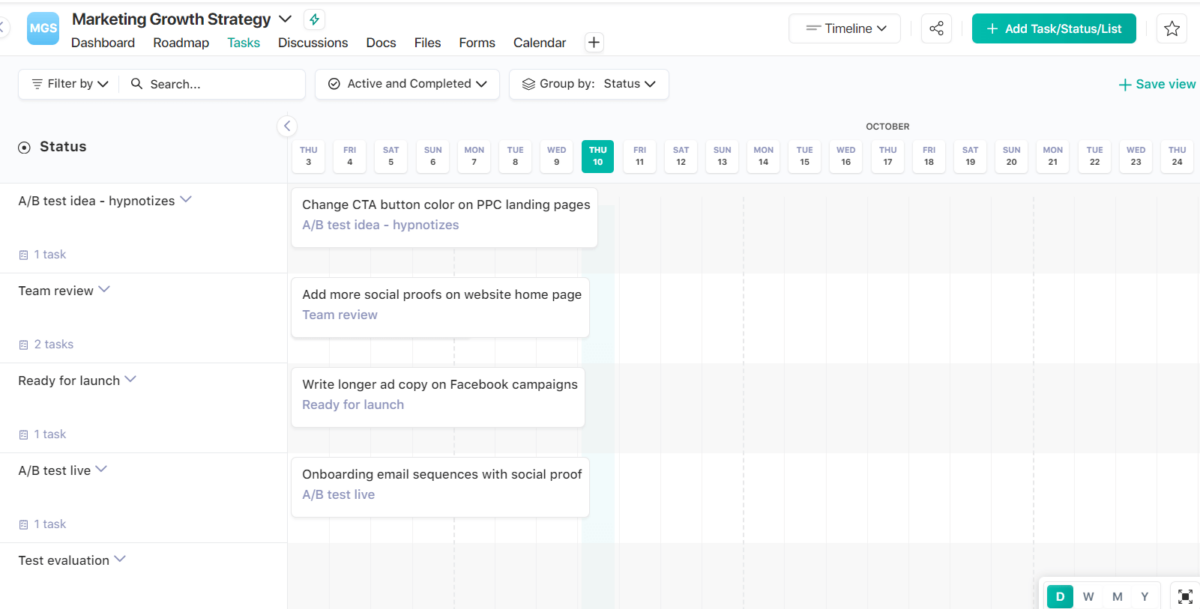The height and width of the screenshot is (609, 1200).
Task: Open fullscreen mode via the expand icon
Action: pyautogui.click(x=1186, y=595)
